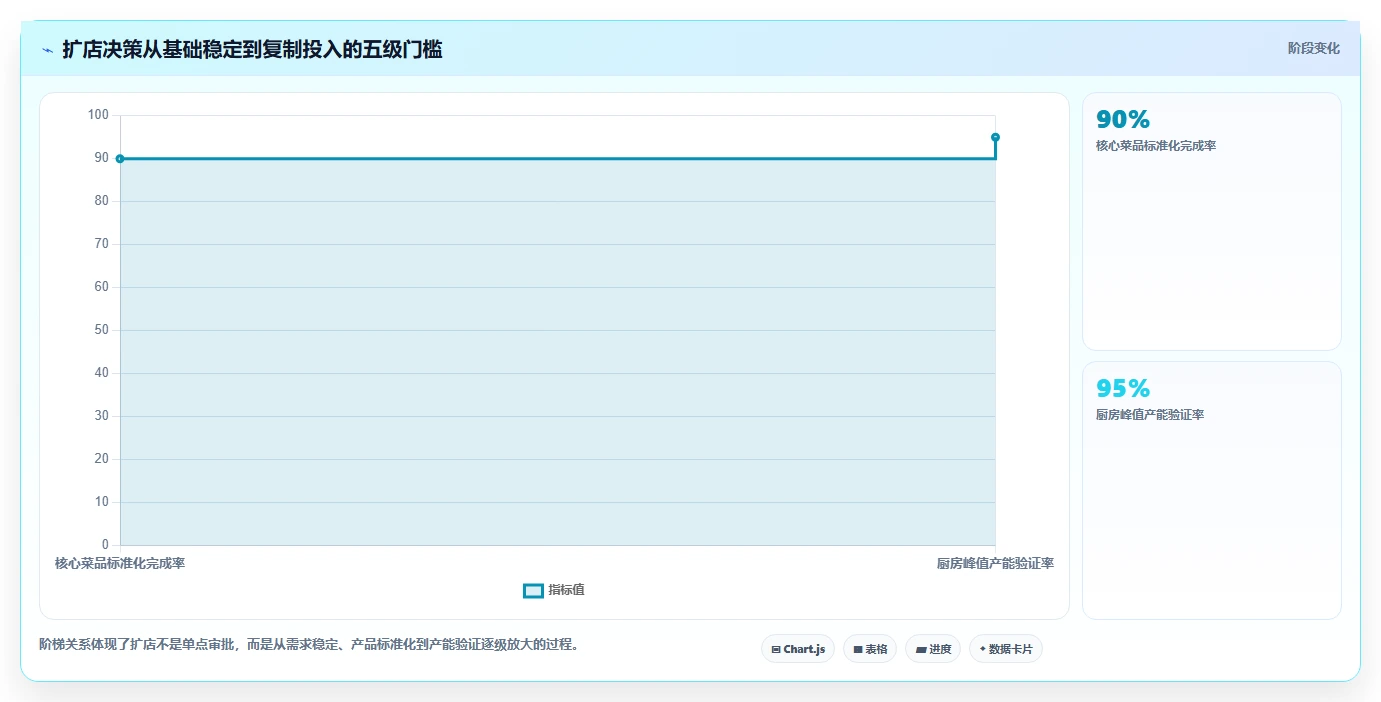Click 核心菜品标准化完成率 label in the 90% card
The height and width of the screenshot is (702, 1381).
pyautogui.click(x=1155, y=146)
